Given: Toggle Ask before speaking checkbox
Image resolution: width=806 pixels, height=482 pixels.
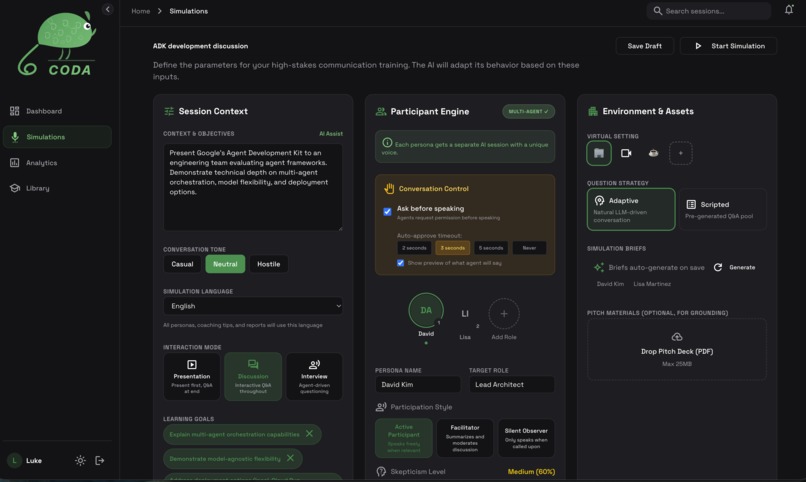Looking at the screenshot, I should pos(387,211).
